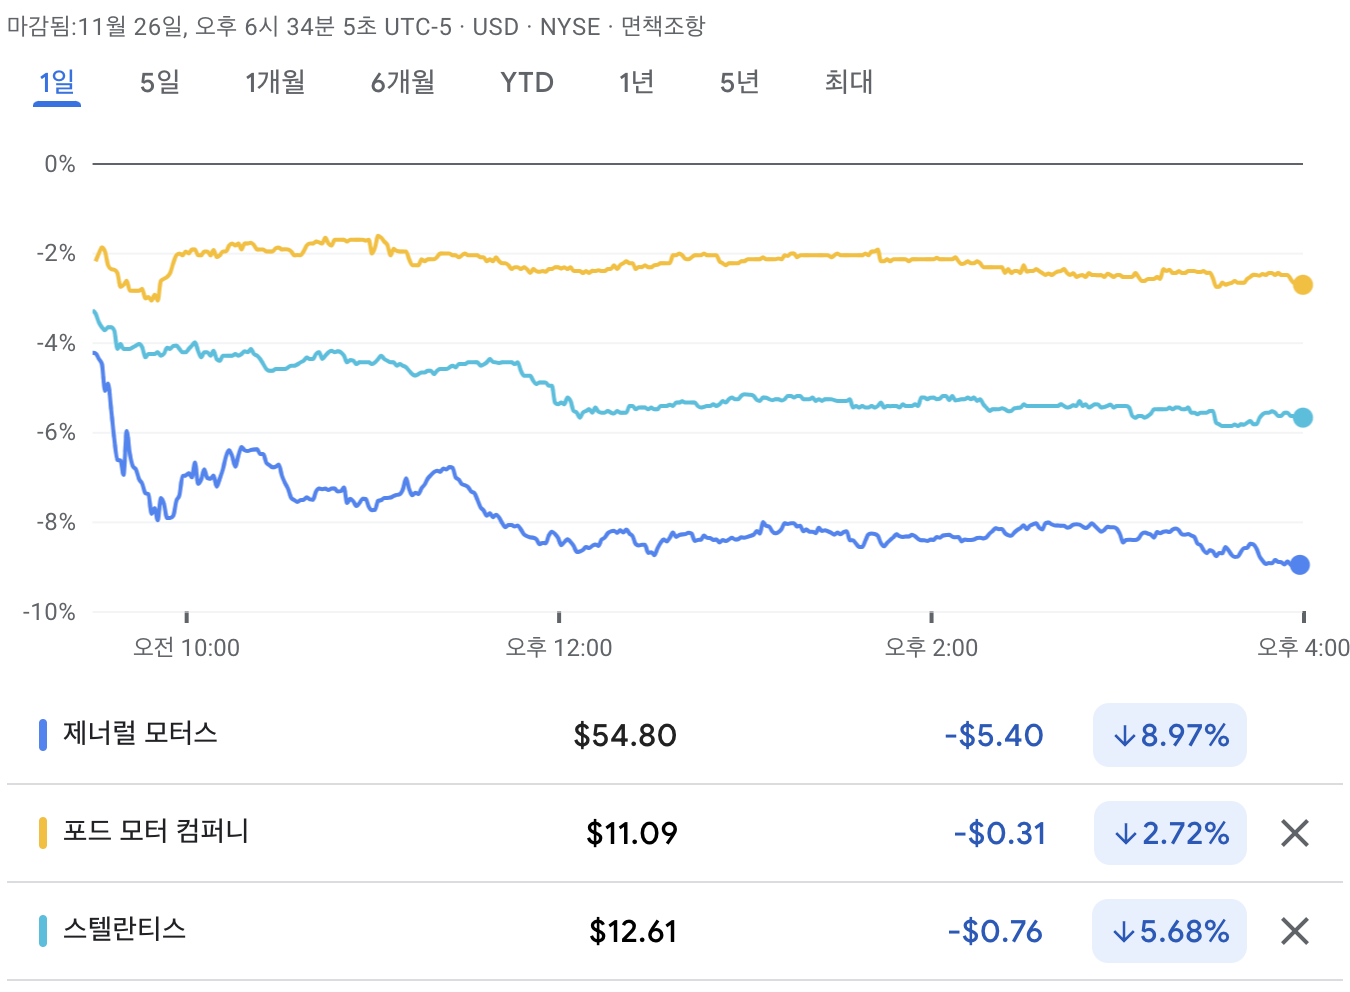Click the 0% y-axis label
Screen dimensions: 1350x992
[x=60, y=164]
